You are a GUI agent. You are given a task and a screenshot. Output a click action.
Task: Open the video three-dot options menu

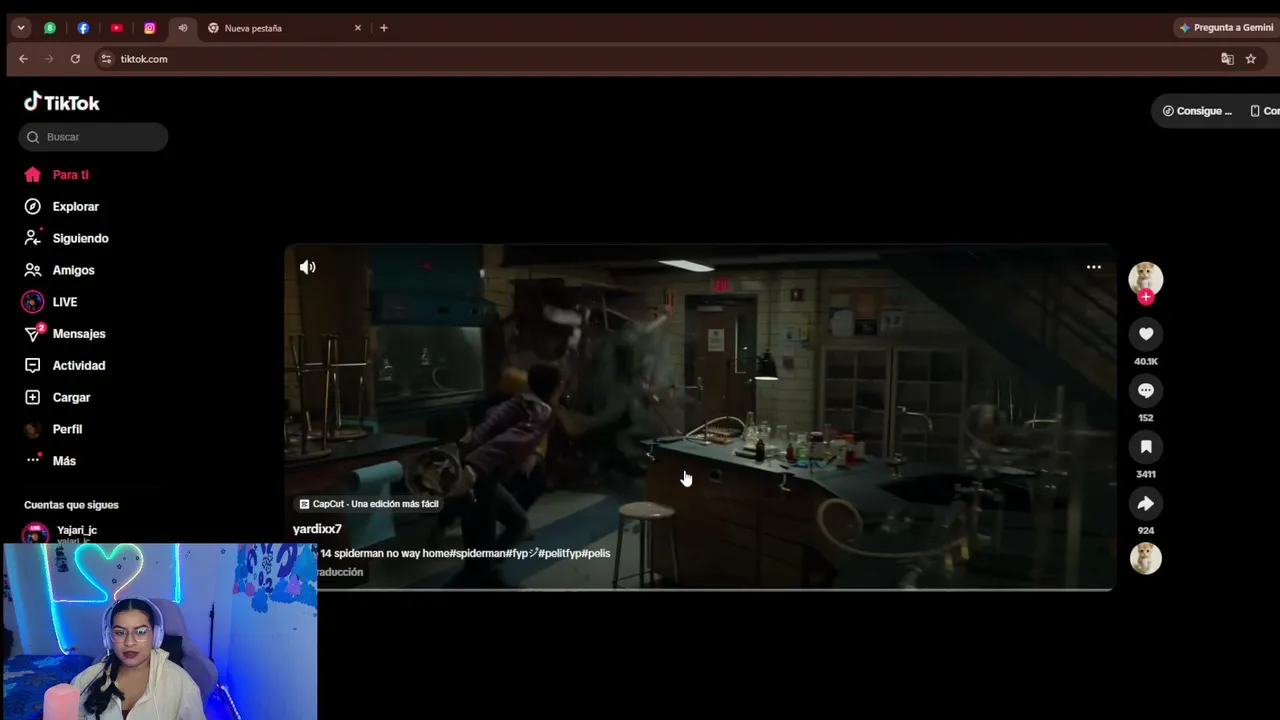coord(1094,267)
